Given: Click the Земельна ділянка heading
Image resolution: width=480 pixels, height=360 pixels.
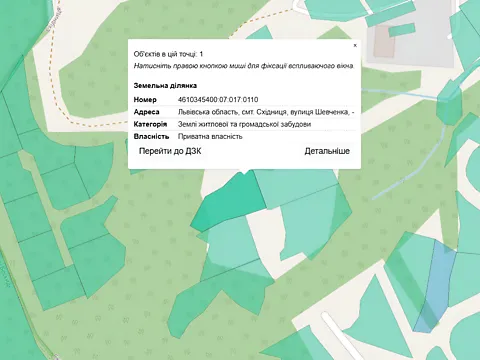Looking at the screenshot, I should (165, 85).
